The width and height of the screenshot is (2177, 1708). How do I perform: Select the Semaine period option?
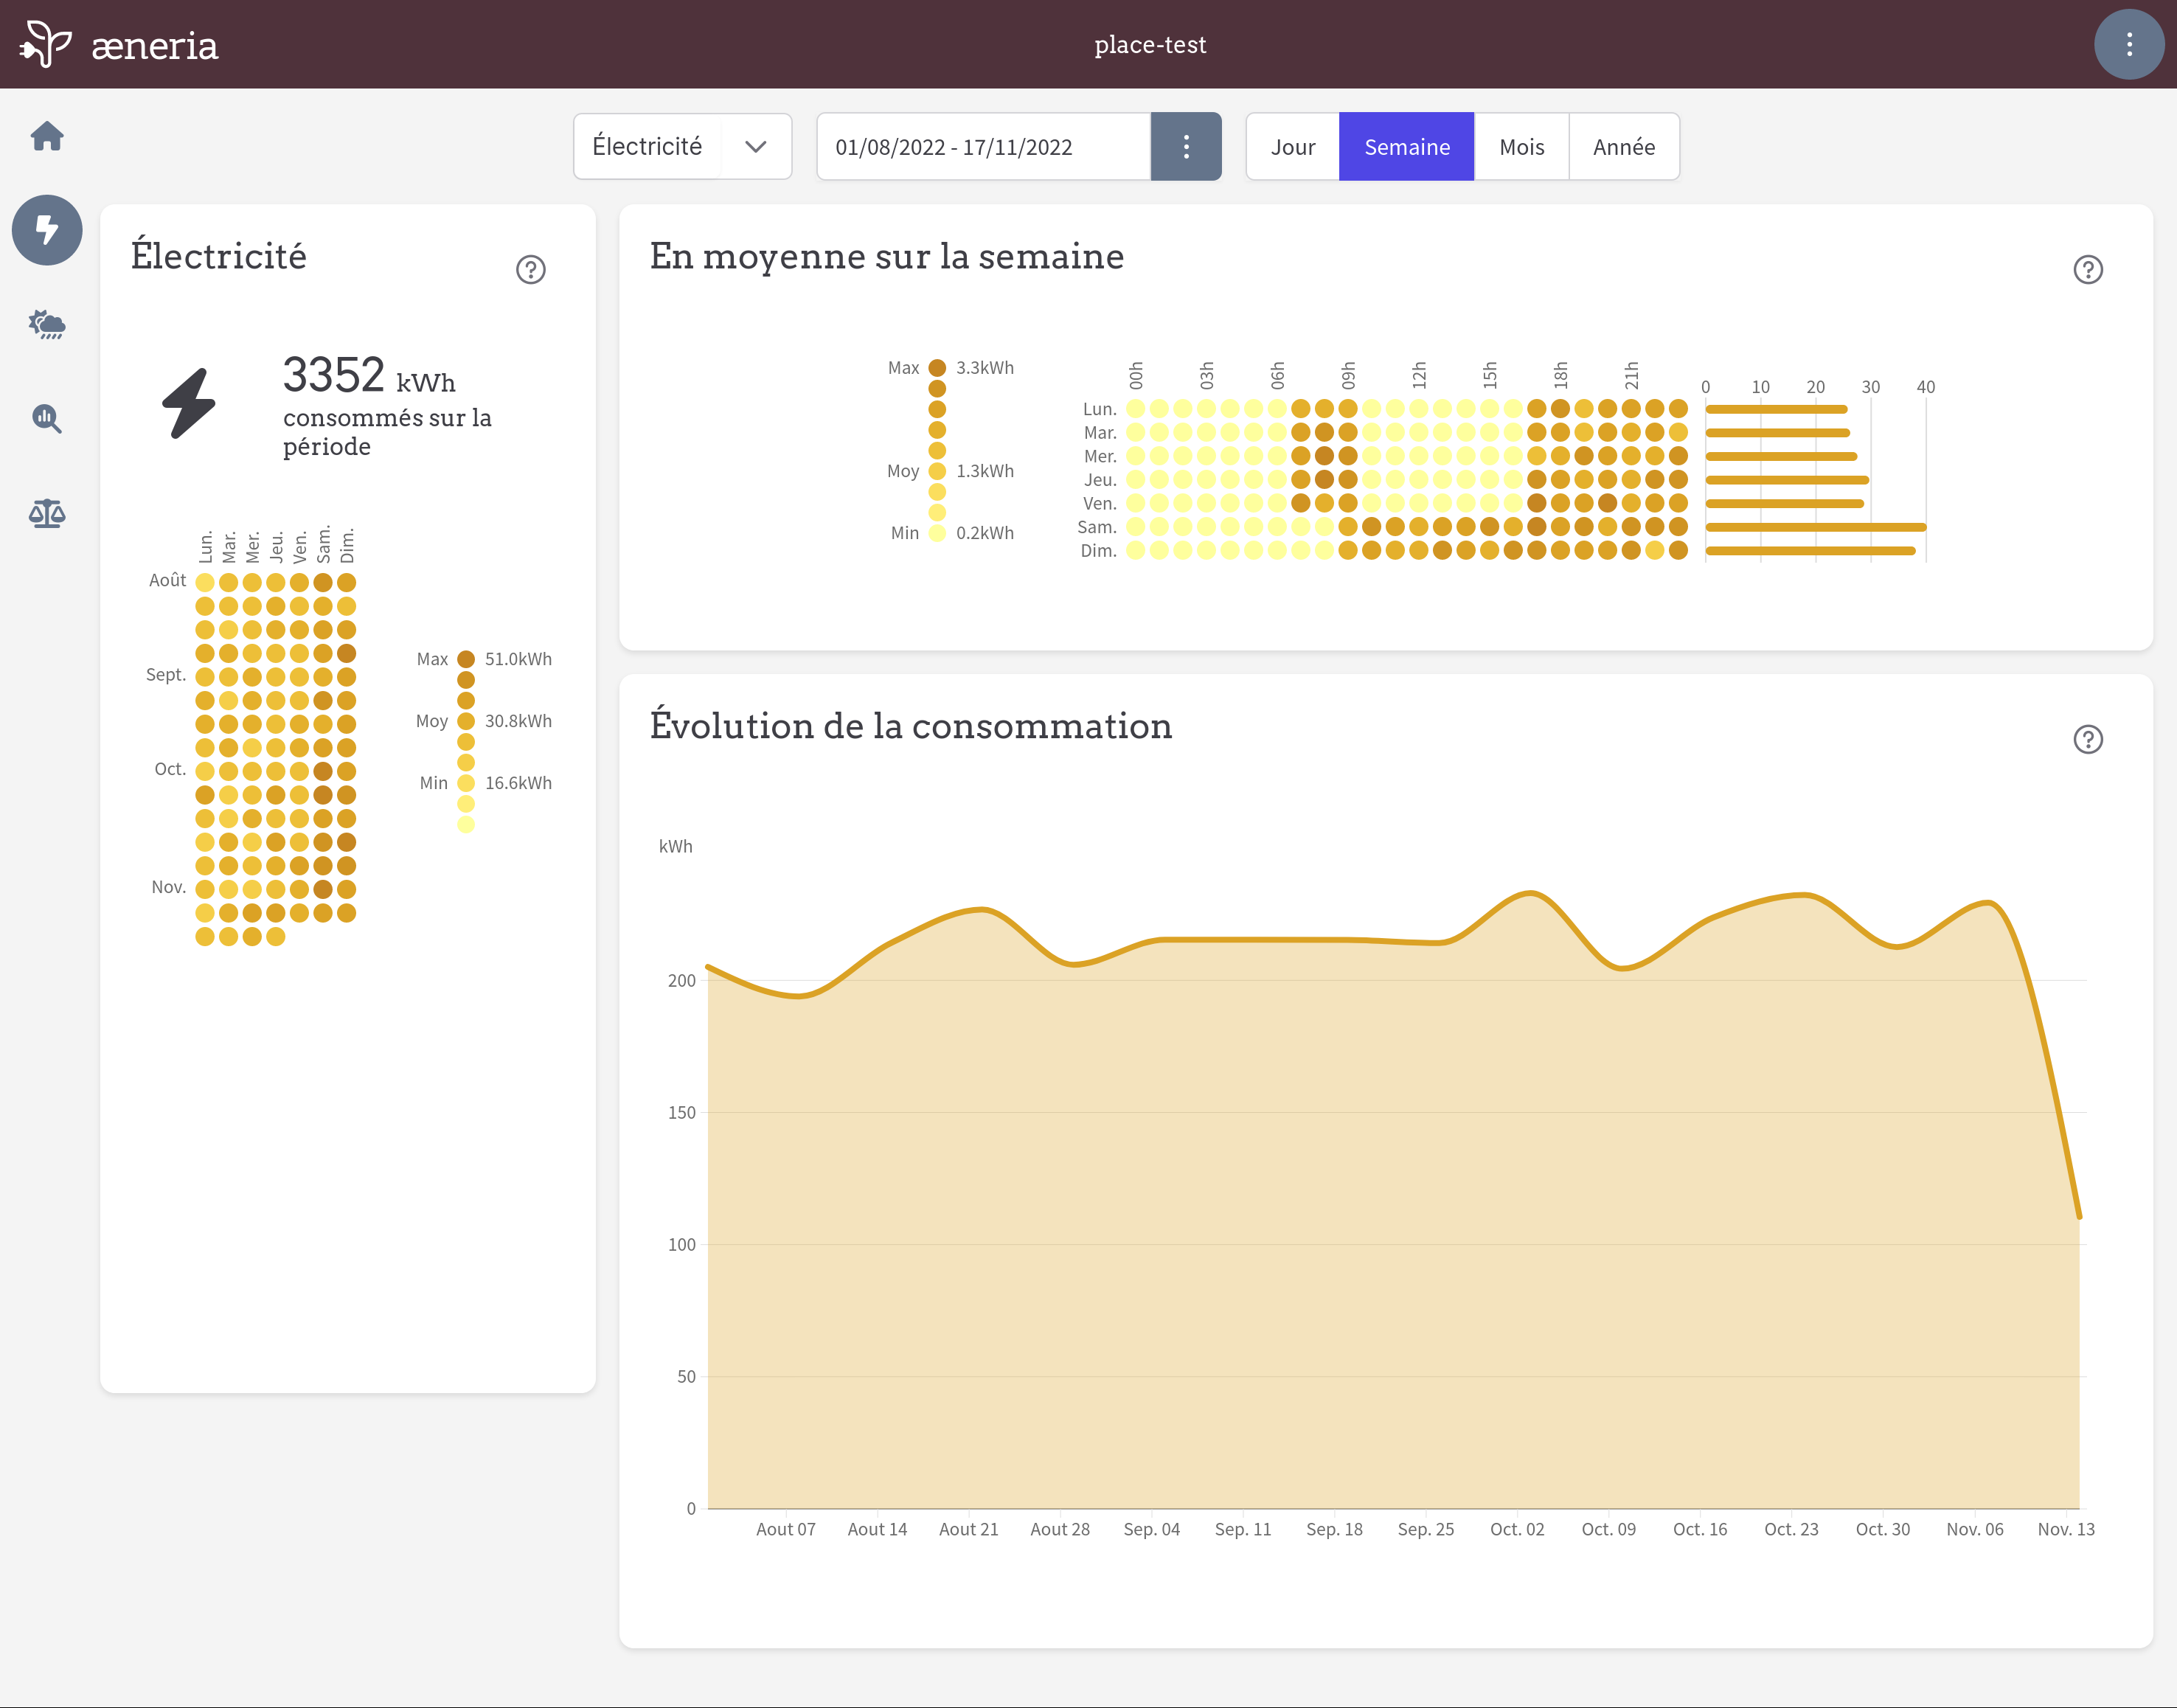coord(1406,147)
